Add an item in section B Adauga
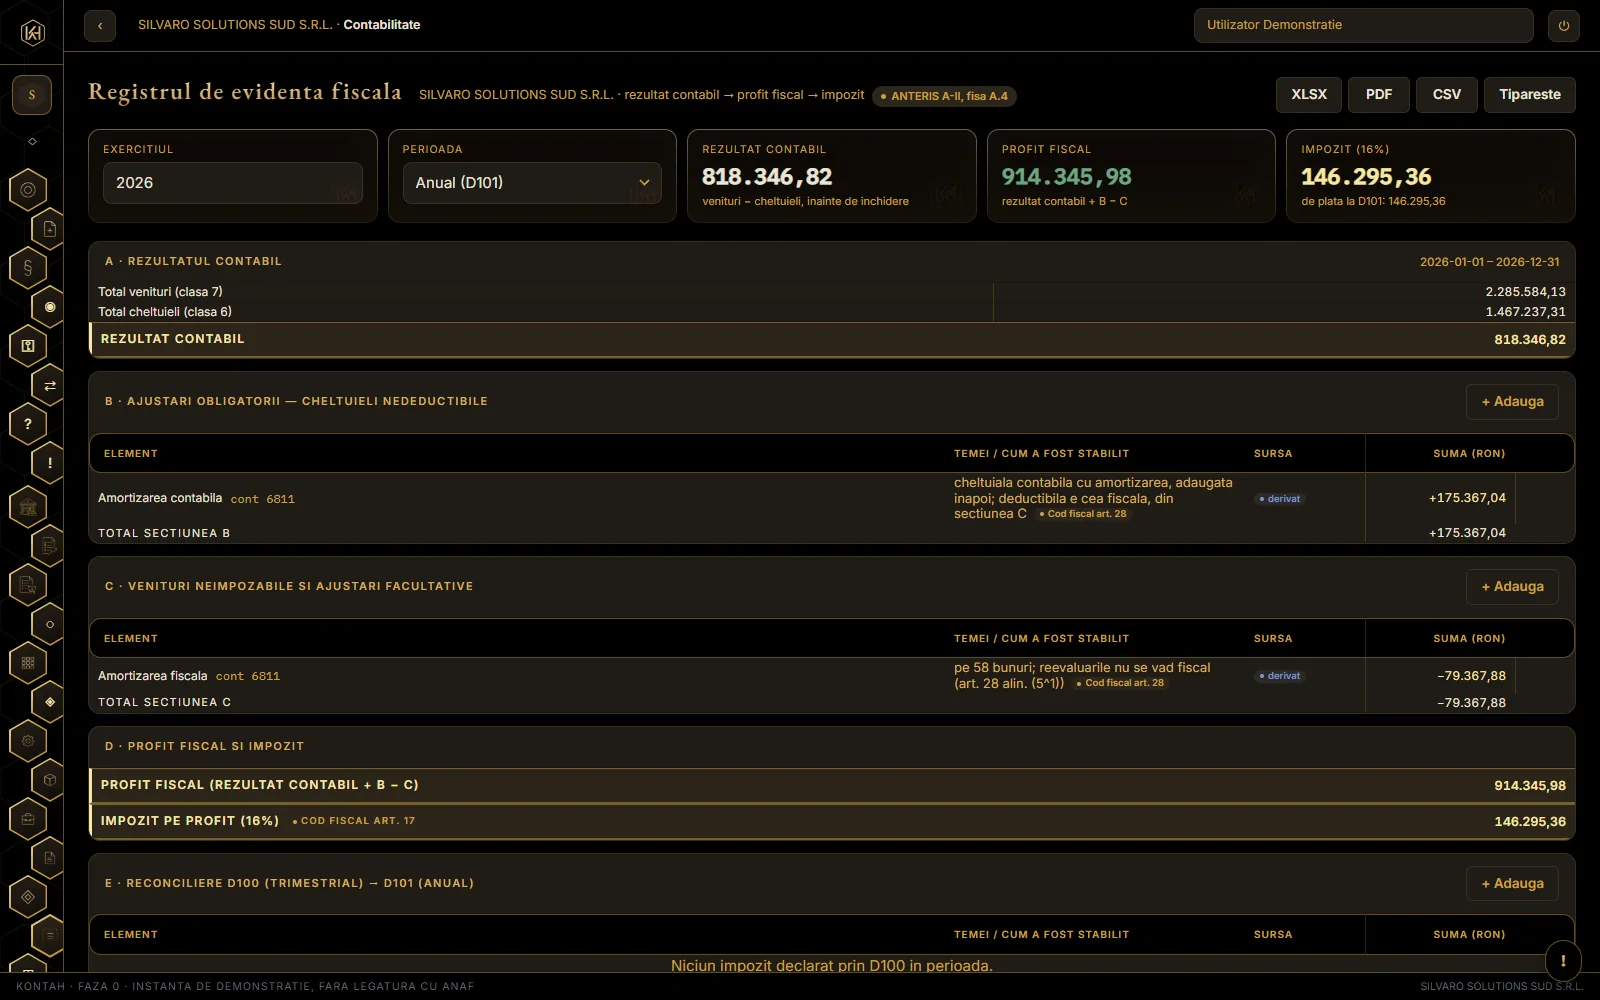 tap(1512, 402)
